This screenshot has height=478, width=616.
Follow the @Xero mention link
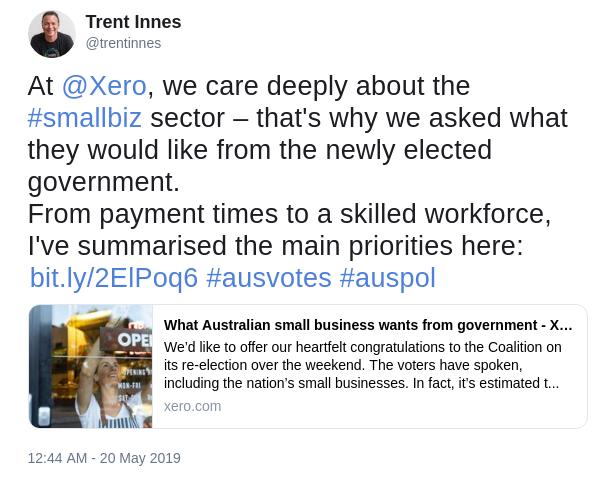(104, 86)
